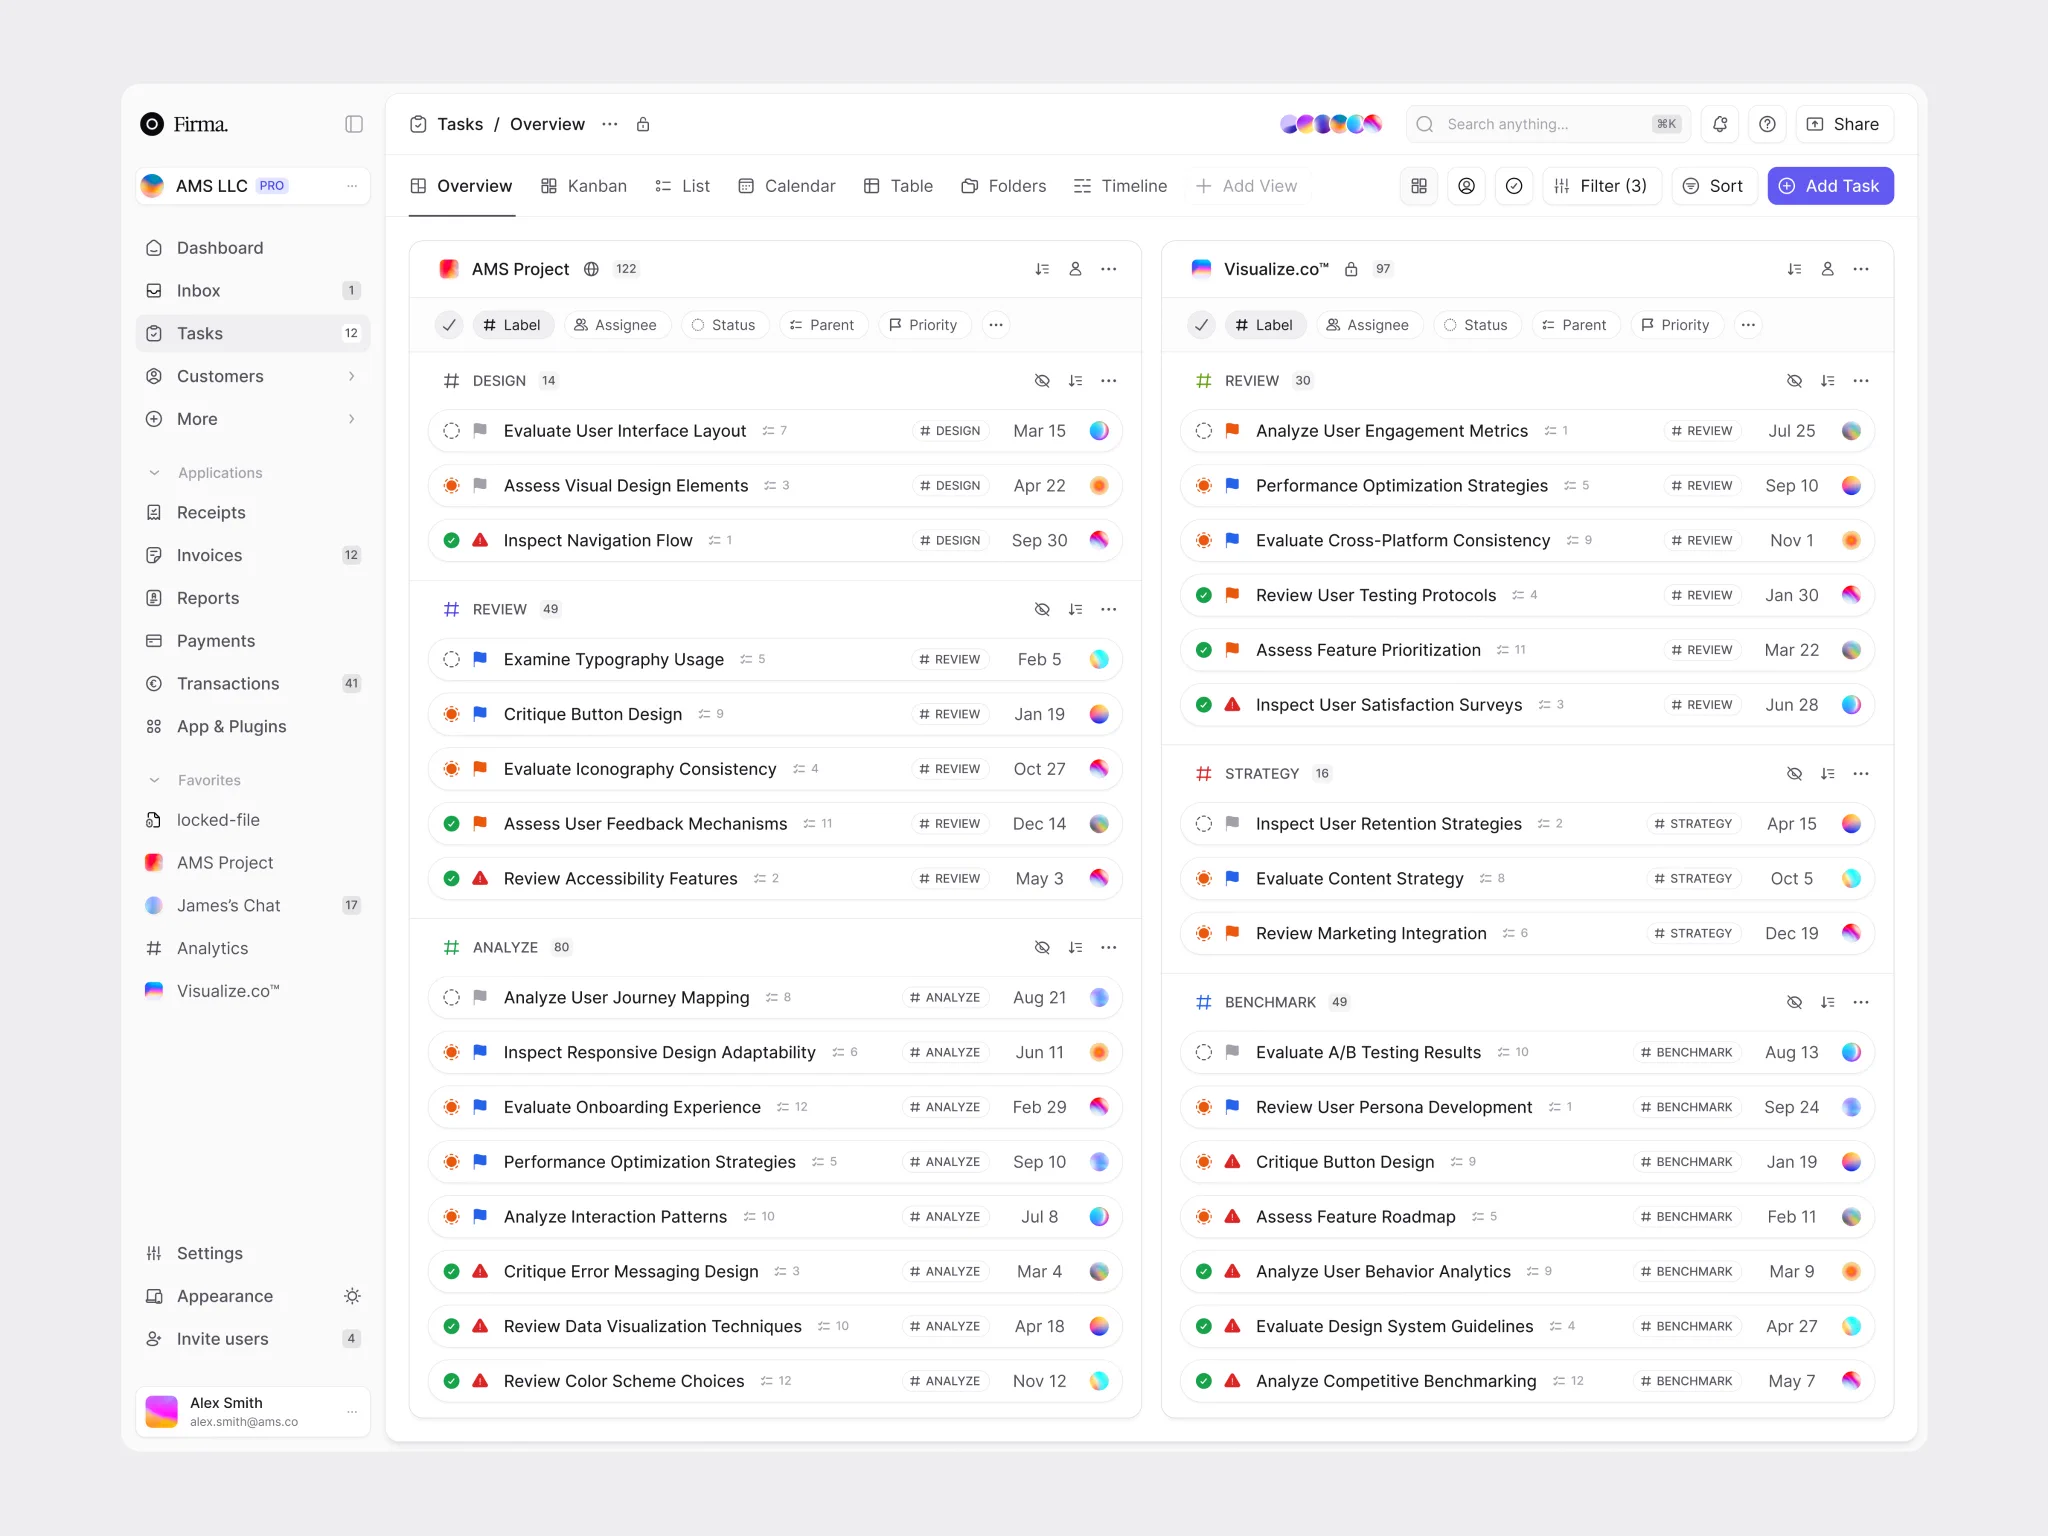Open App & Plugins in sidebar
The image size is (2048, 1536).
coord(253,727)
